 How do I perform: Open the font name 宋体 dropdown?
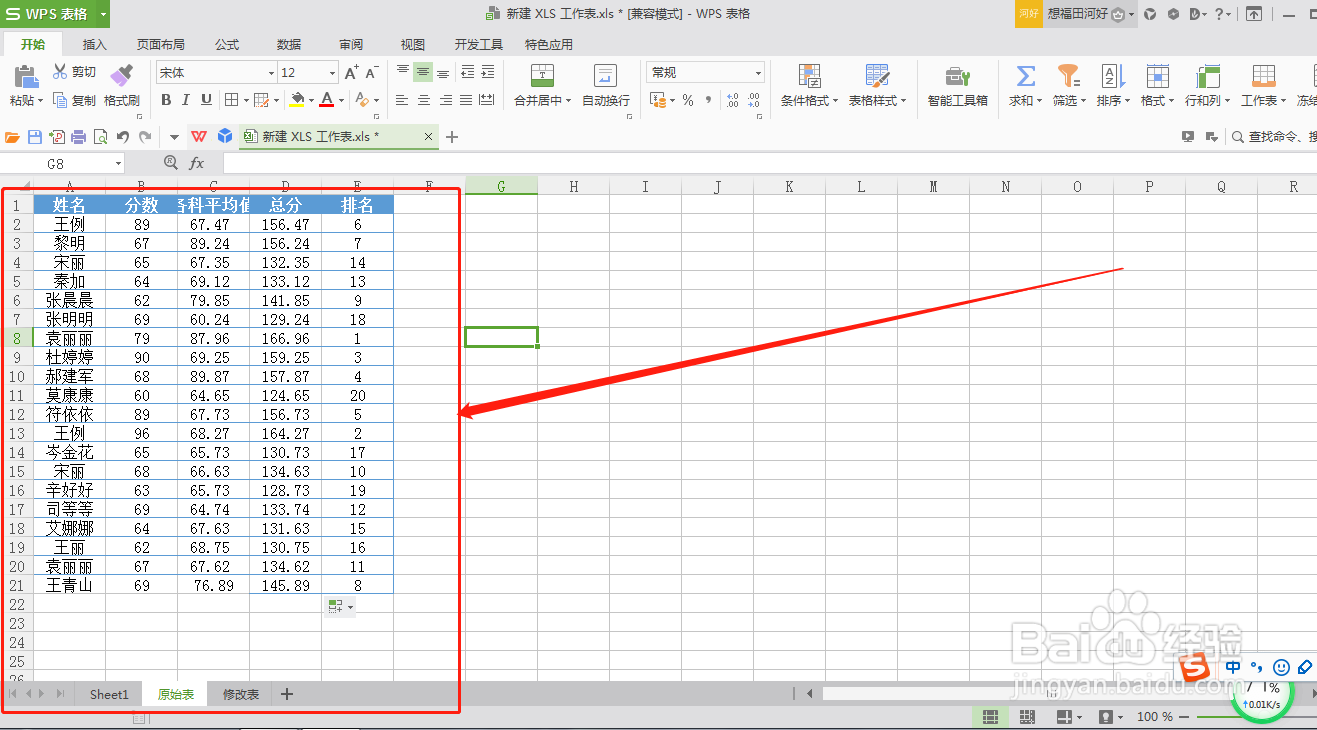[x=271, y=73]
